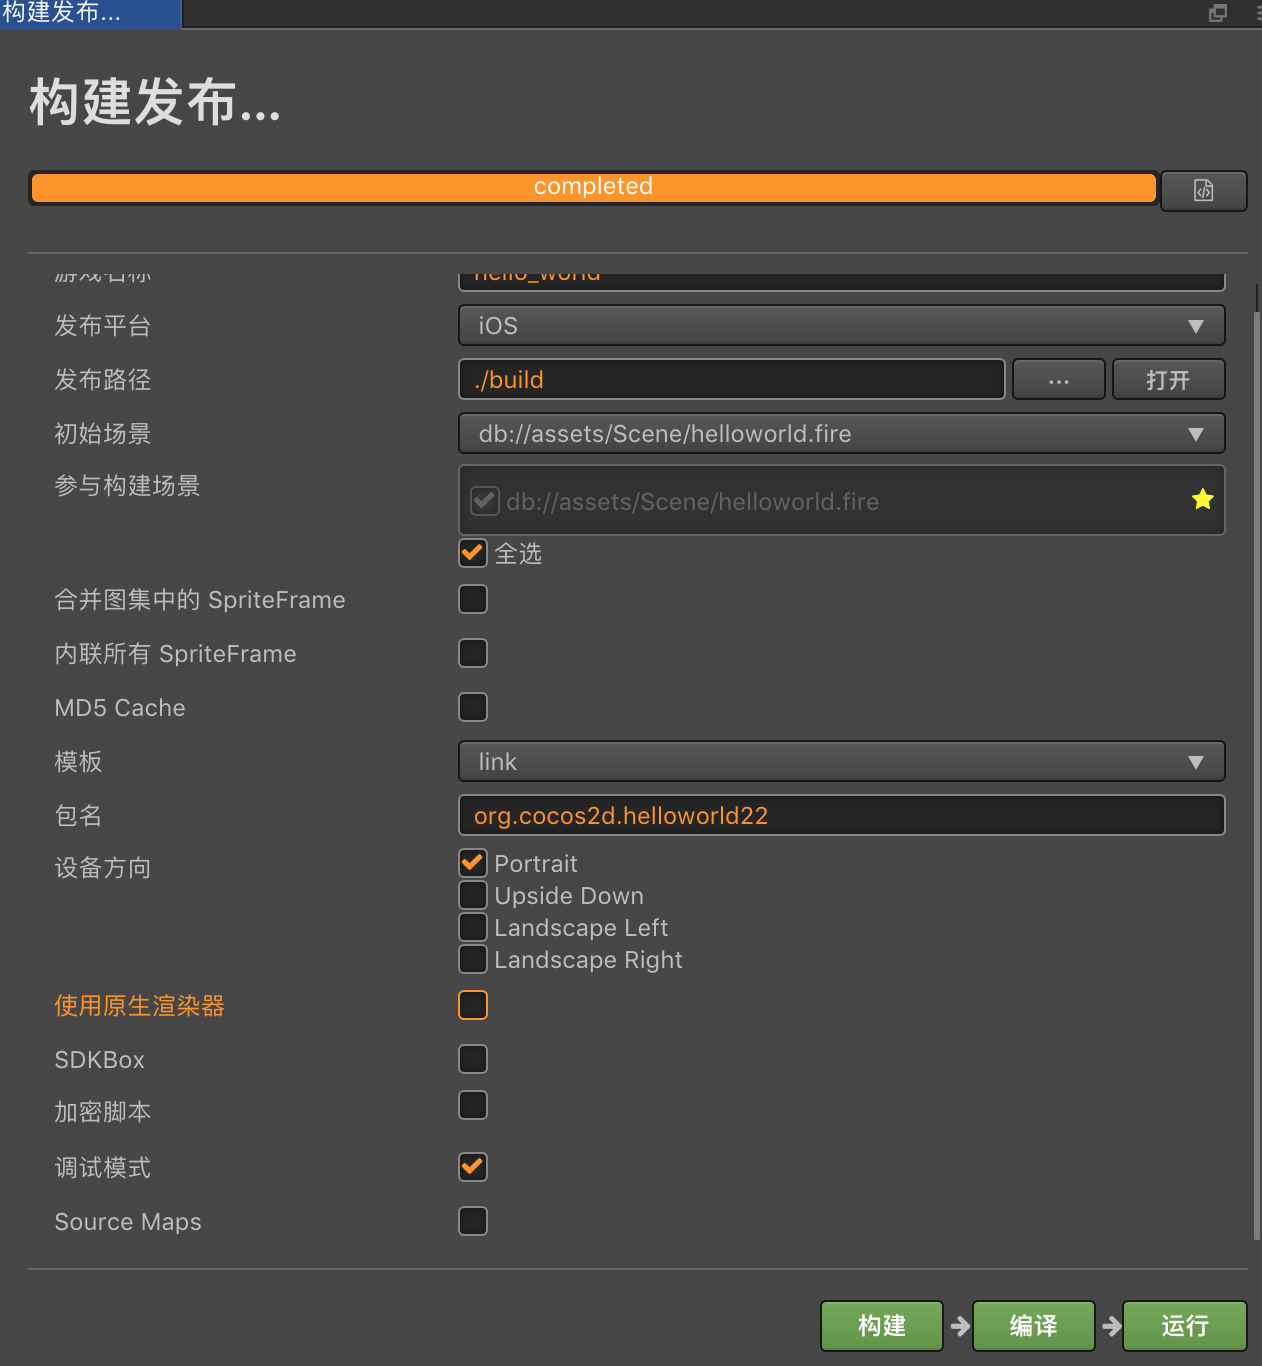Click the popout window icon in title bar

tap(1217, 13)
